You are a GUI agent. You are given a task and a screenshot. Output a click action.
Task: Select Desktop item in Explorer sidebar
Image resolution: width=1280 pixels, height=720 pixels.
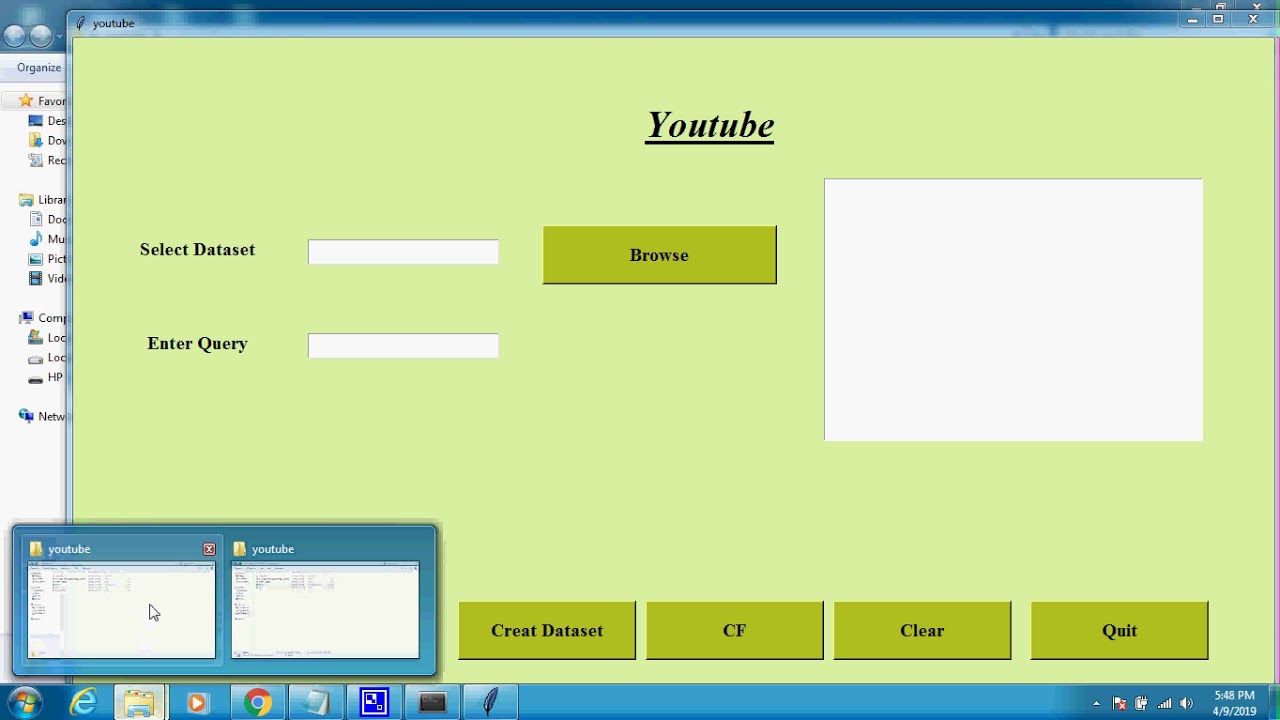click(x=47, y=121)
